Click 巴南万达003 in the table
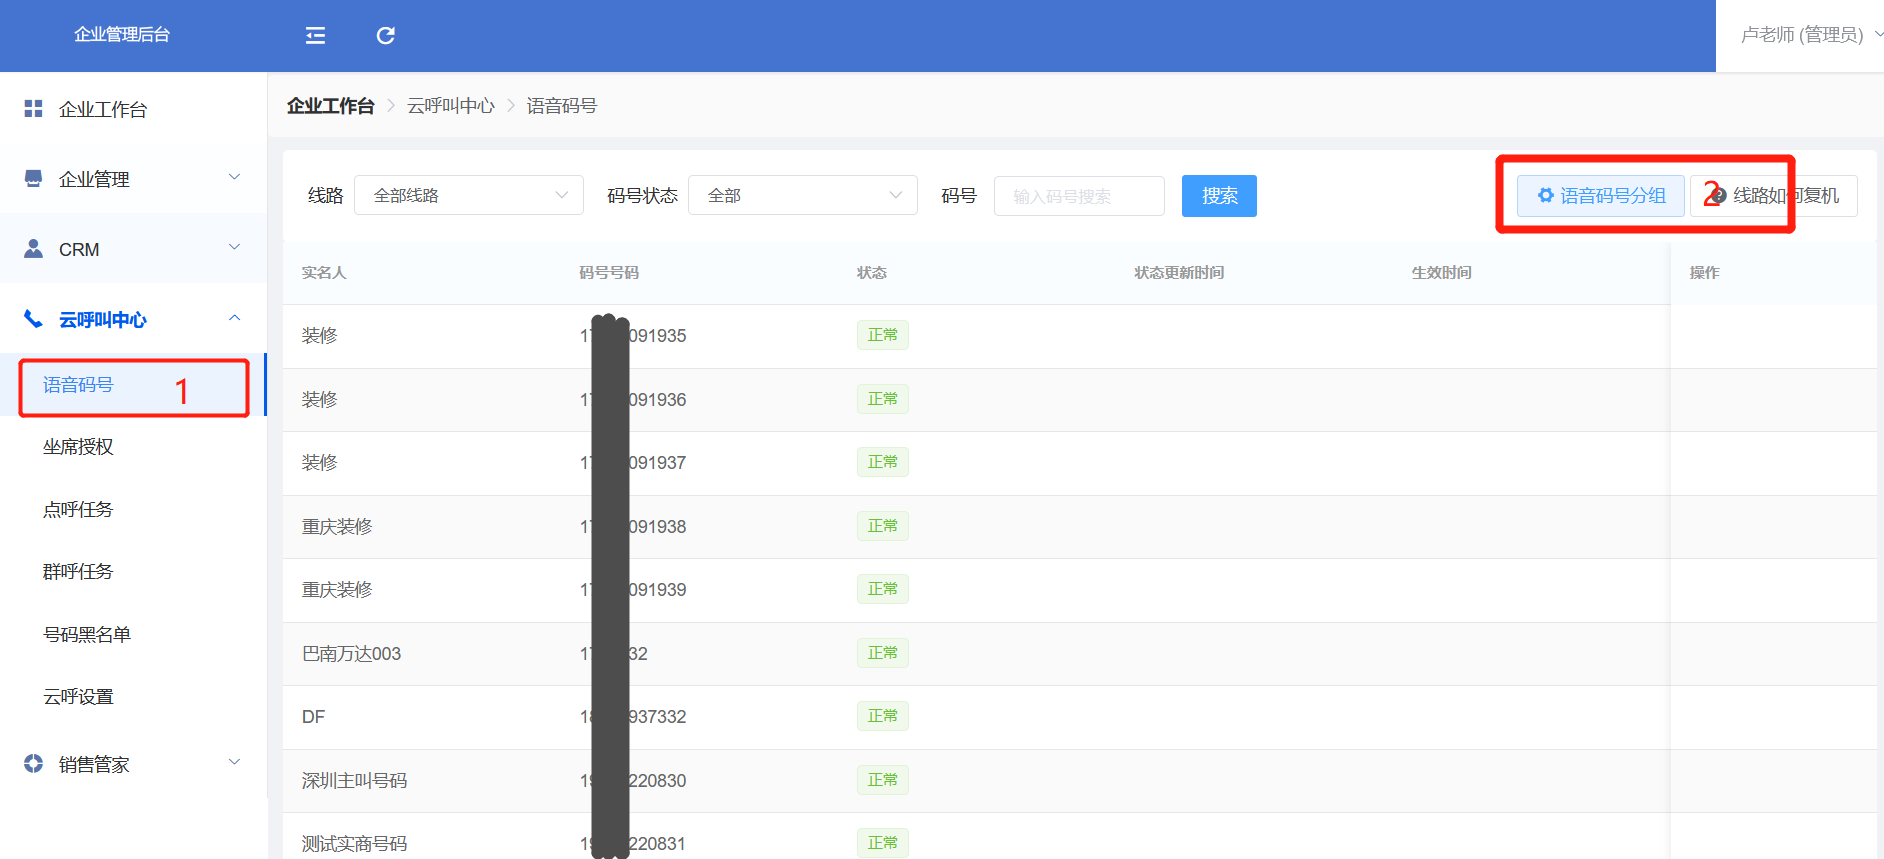 (x=352, y=654)
